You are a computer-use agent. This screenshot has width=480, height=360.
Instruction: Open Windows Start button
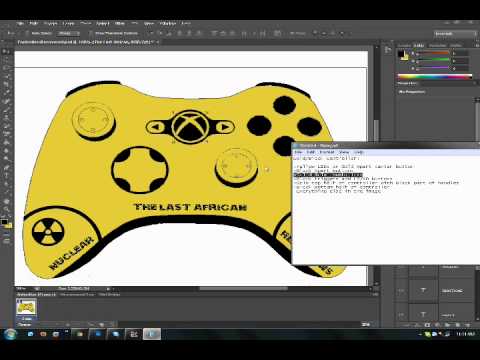(10, 334)
